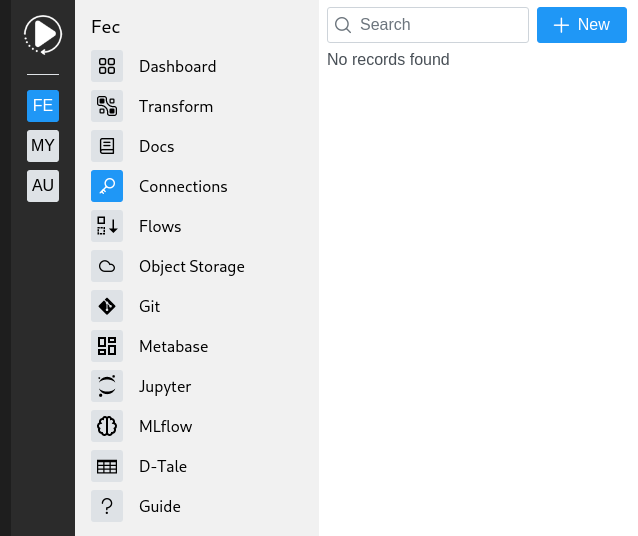The height and width of the screenshot is (536, 638).
Task: Click the Connections key icon
Action: pos(107,187)
